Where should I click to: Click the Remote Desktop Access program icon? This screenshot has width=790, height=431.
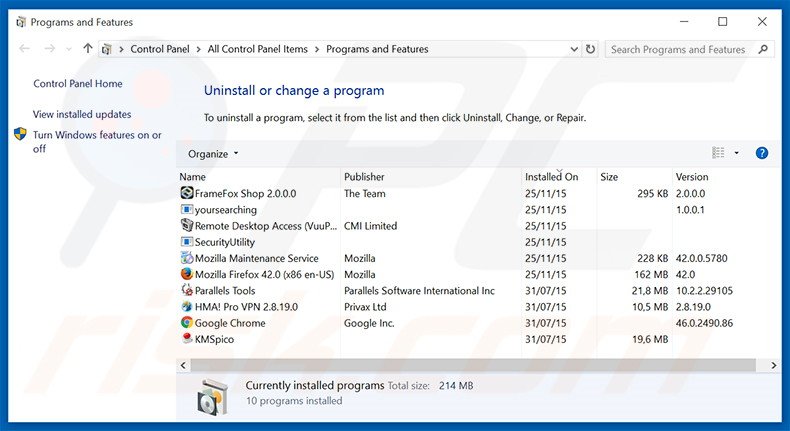(x=187, y=225)
